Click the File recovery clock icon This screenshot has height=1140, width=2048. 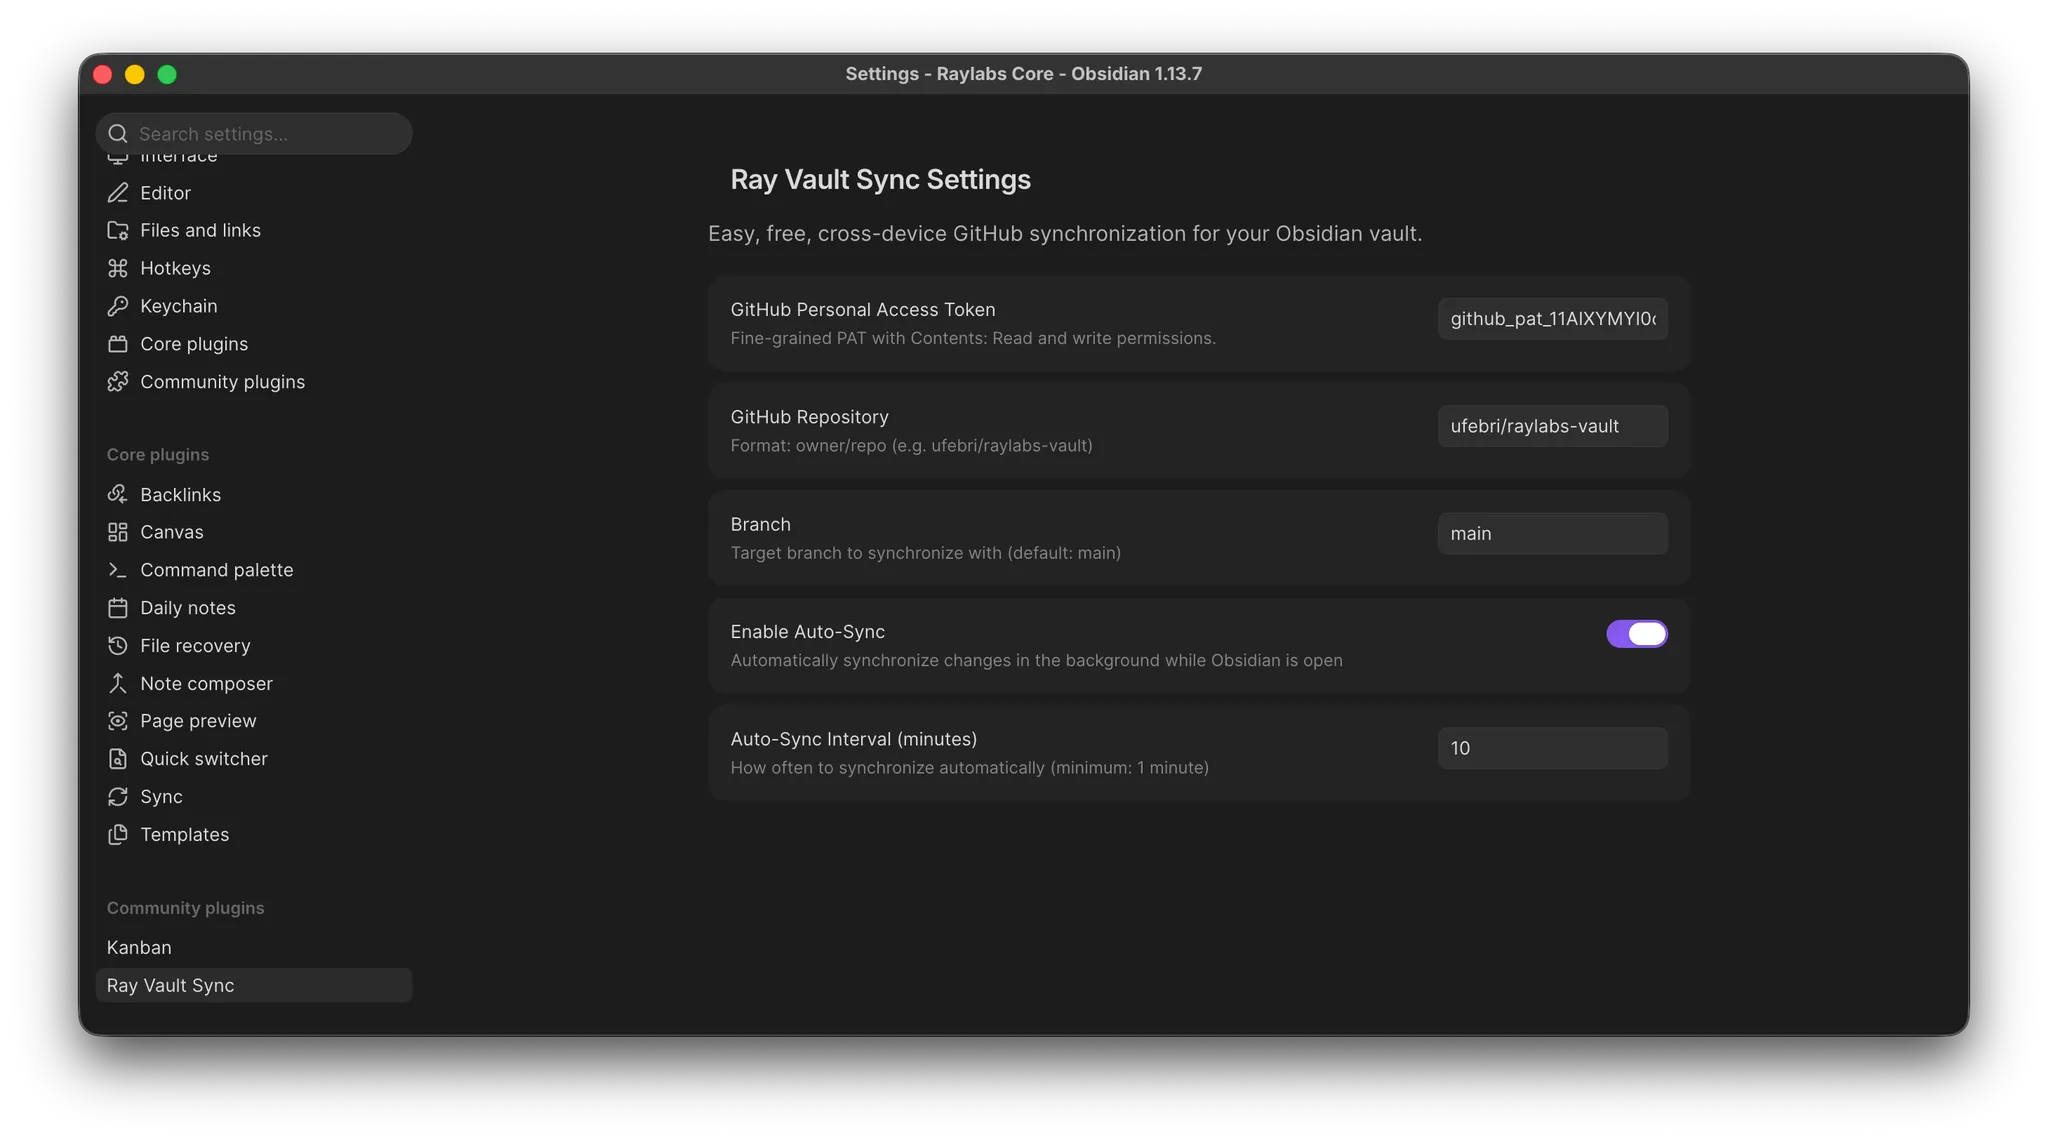118,646
